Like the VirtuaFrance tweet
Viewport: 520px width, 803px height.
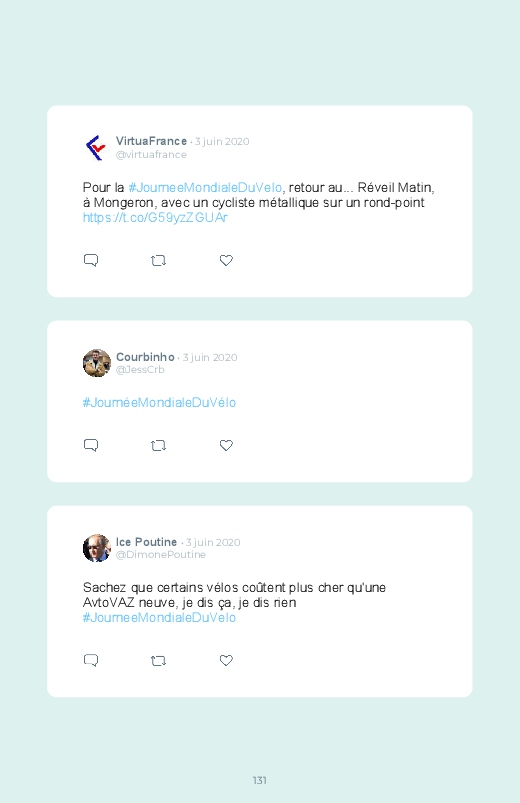click(226, 260)
